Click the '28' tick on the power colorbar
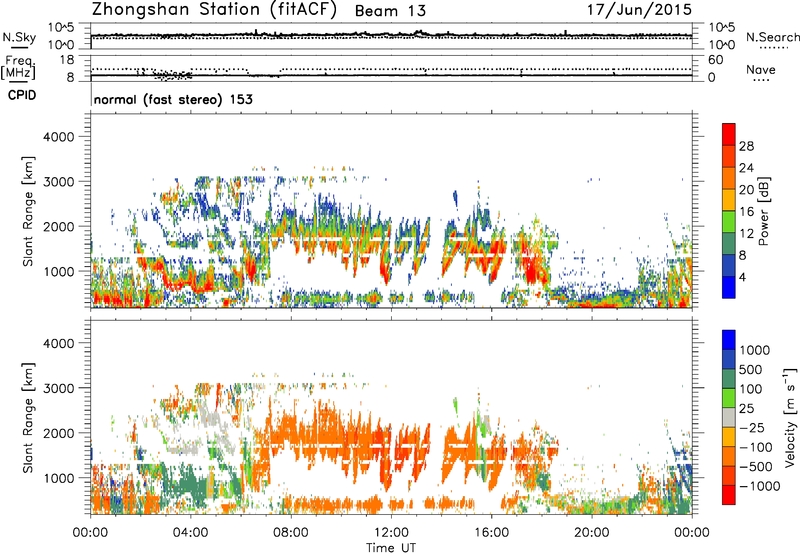This screenshot has height=554, width=800. pos(746,146)
